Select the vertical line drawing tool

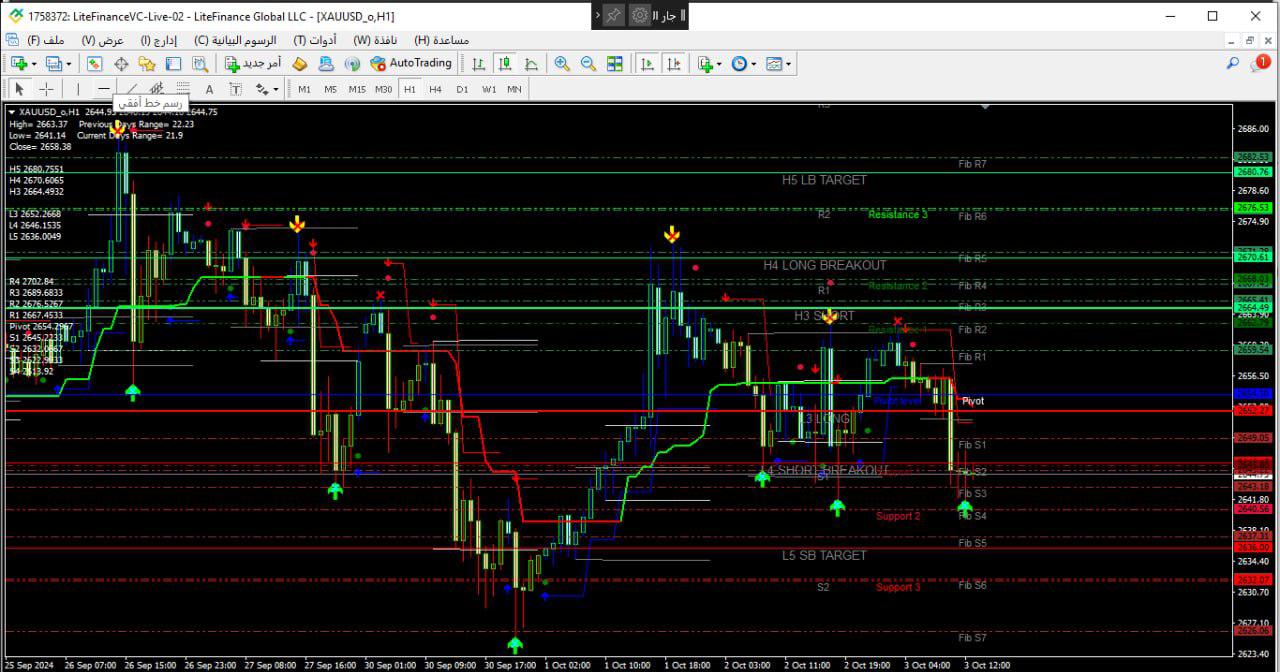click(x=78, y=89)
